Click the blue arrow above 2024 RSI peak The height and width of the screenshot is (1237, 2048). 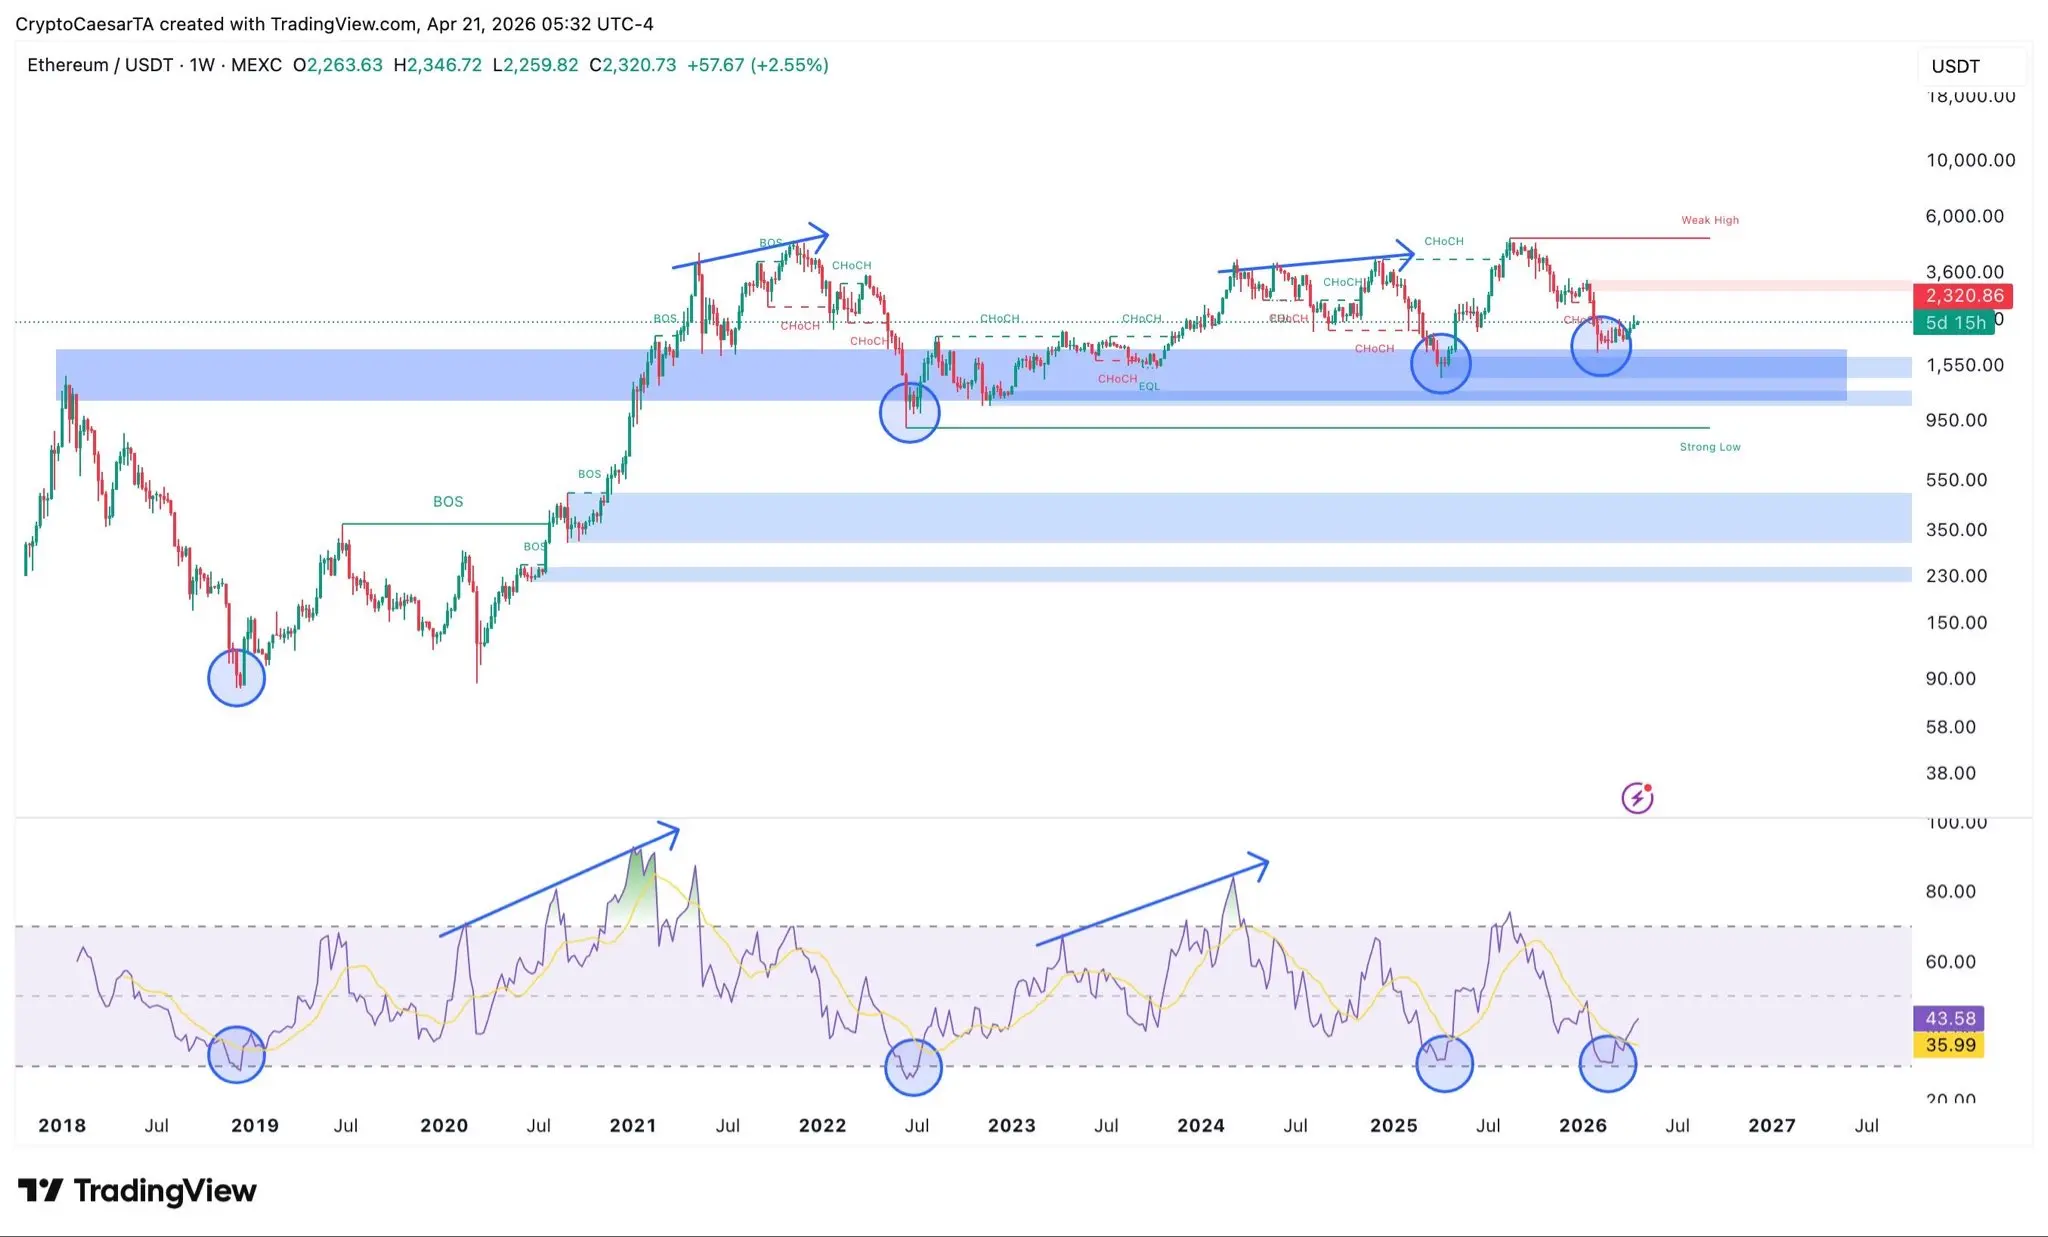click(1152, 901)
